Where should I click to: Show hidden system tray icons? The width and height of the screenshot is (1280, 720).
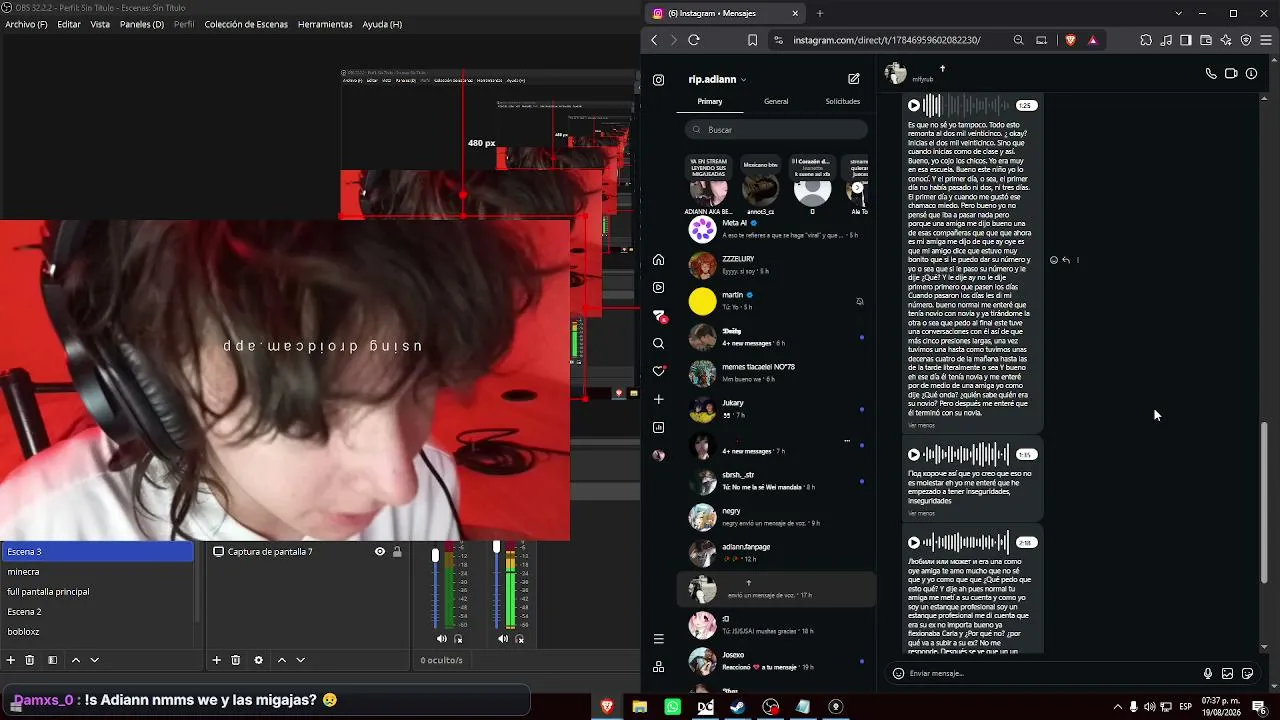(1118, 707)
